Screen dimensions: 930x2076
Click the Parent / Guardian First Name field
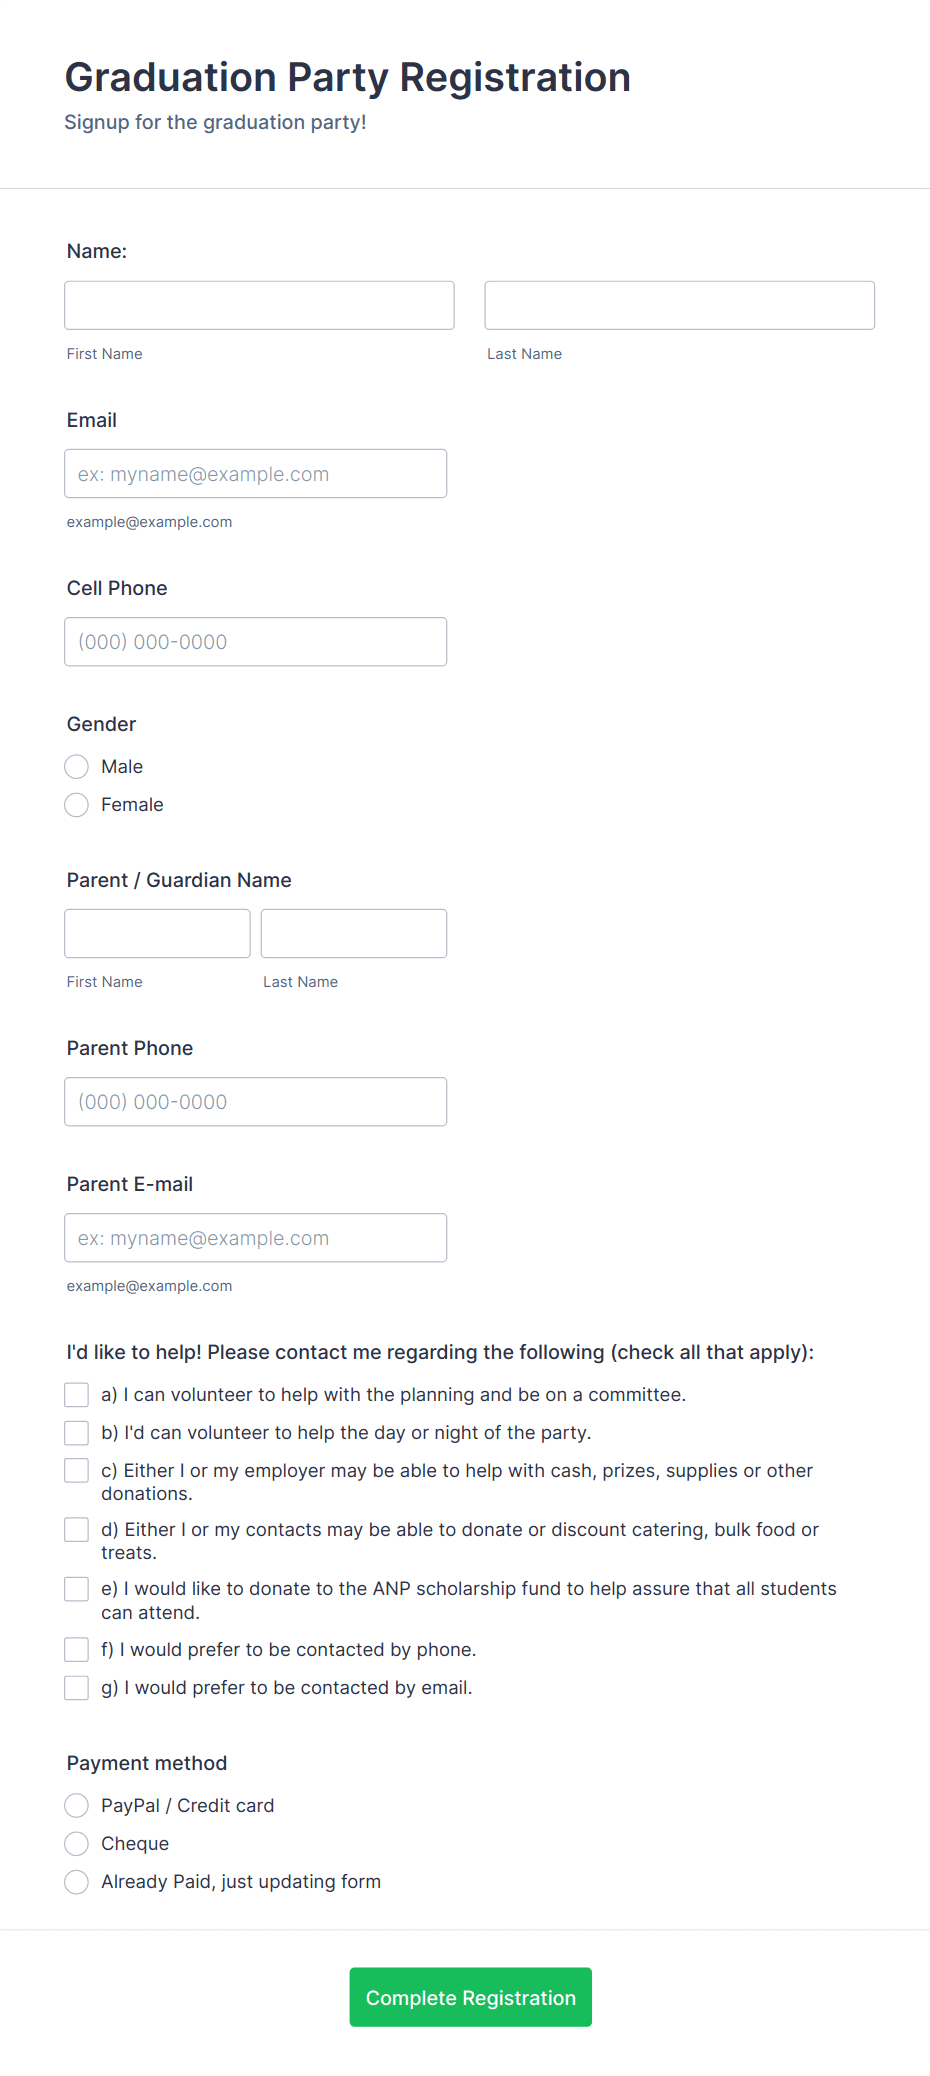[157, 932]
